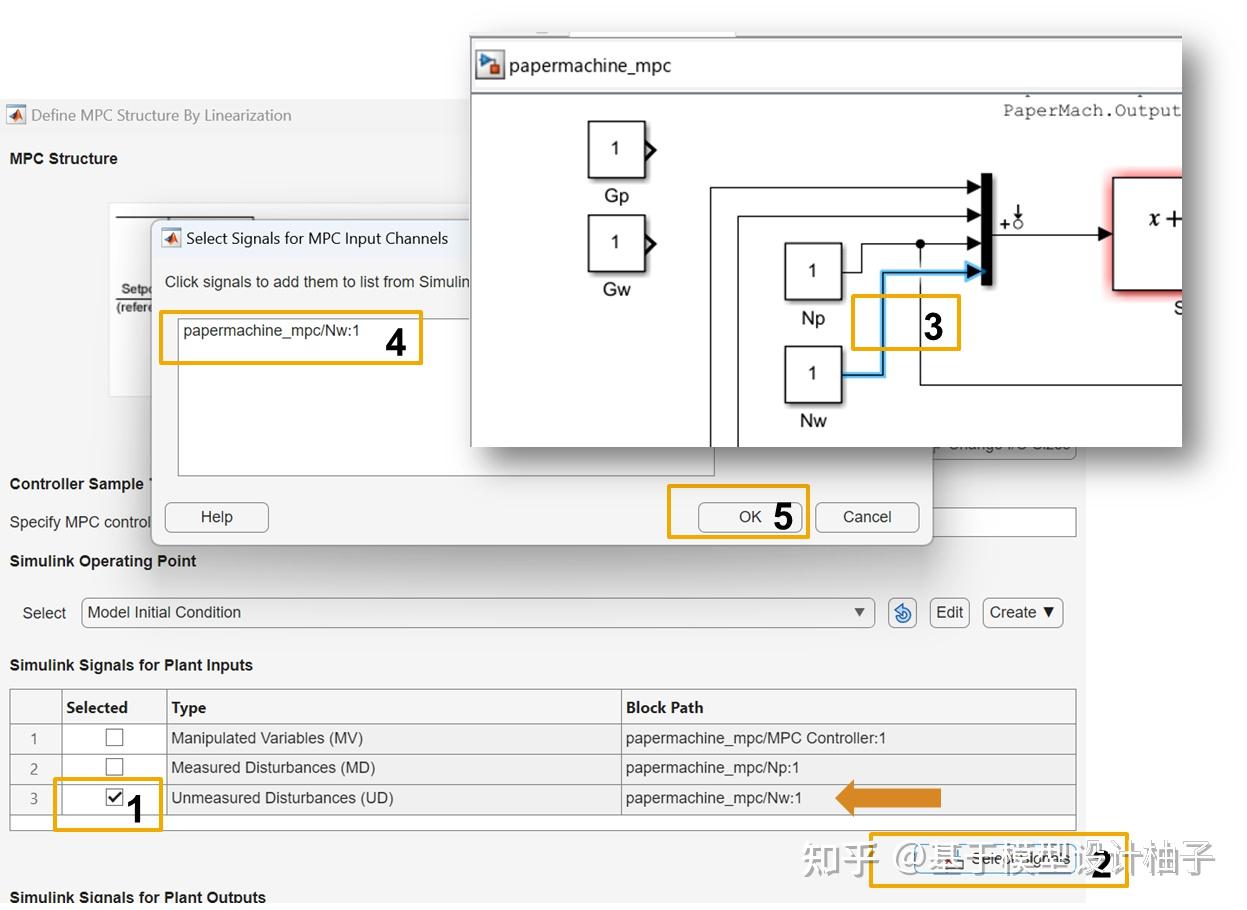Check the Manipulated Variables (MV) checkbox
This screenshot has height=910, width=1247.
pos(113,737)
